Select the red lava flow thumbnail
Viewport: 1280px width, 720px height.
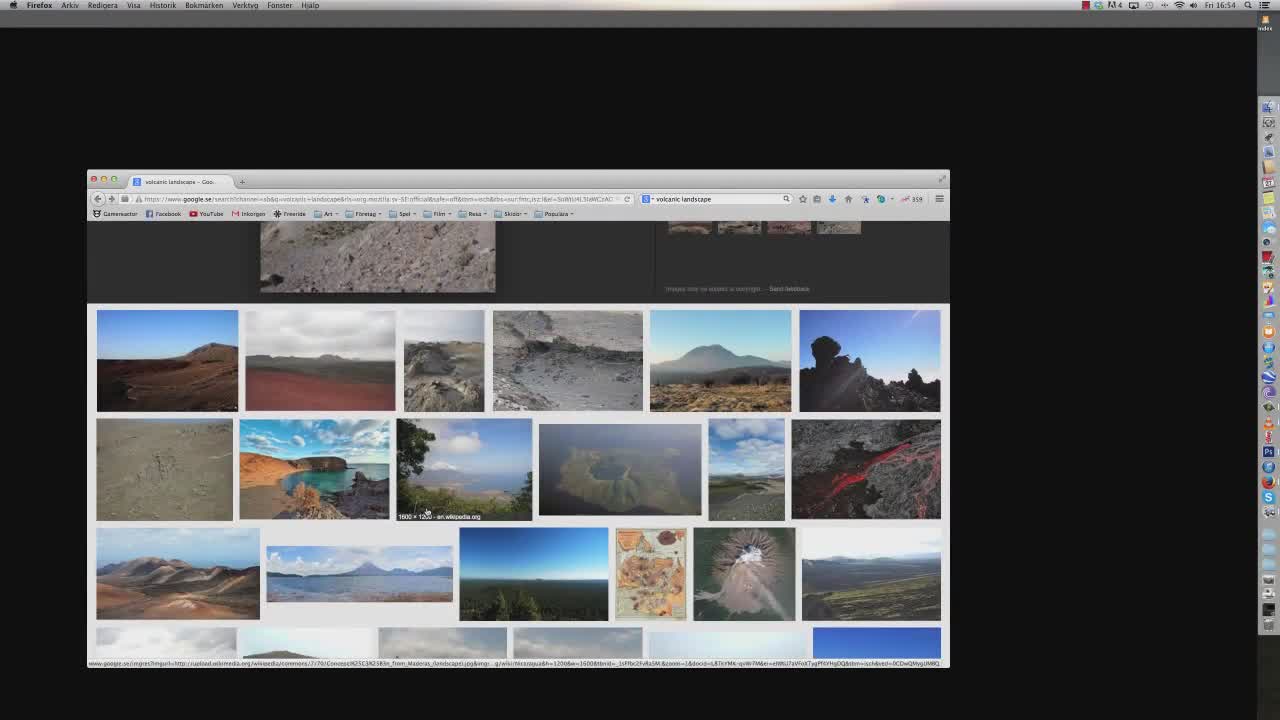pos(865,469)
